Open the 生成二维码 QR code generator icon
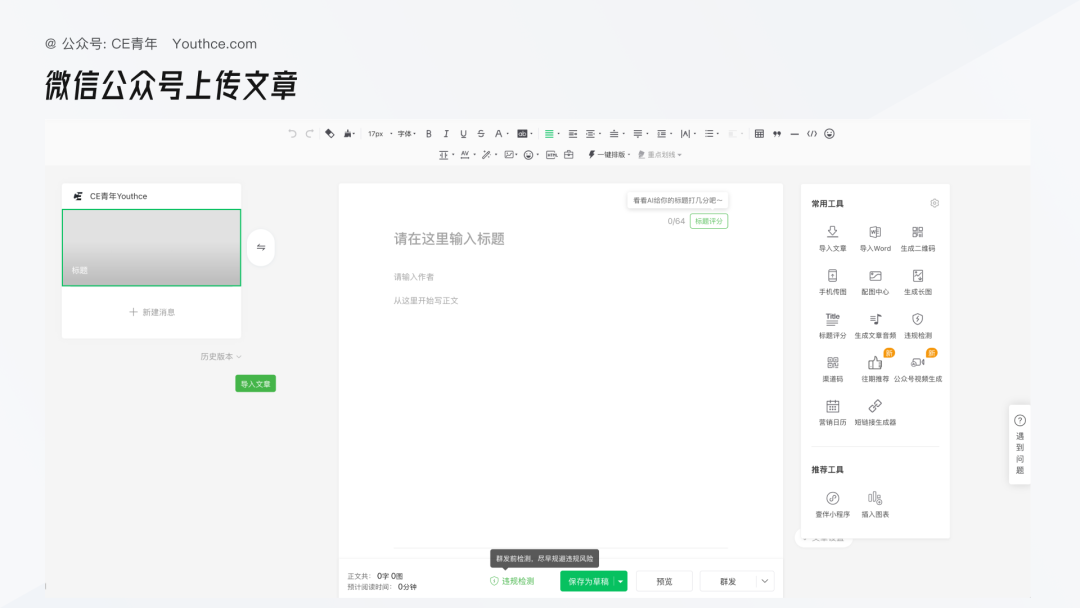This screenshot has width=1080, height=608. [920, 233]
